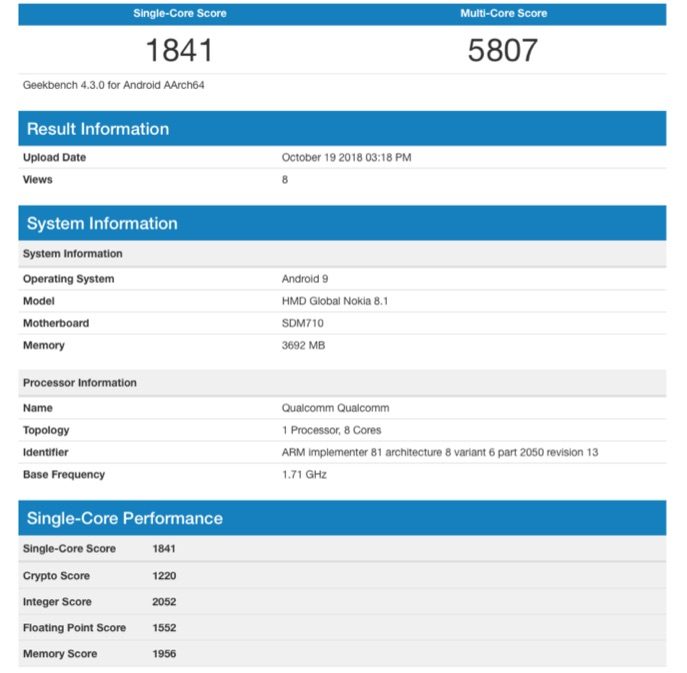Click the Crypto Score value 1220
This screenshot has height=673, width=687.
pyautogui.click(x=164, y=576)
